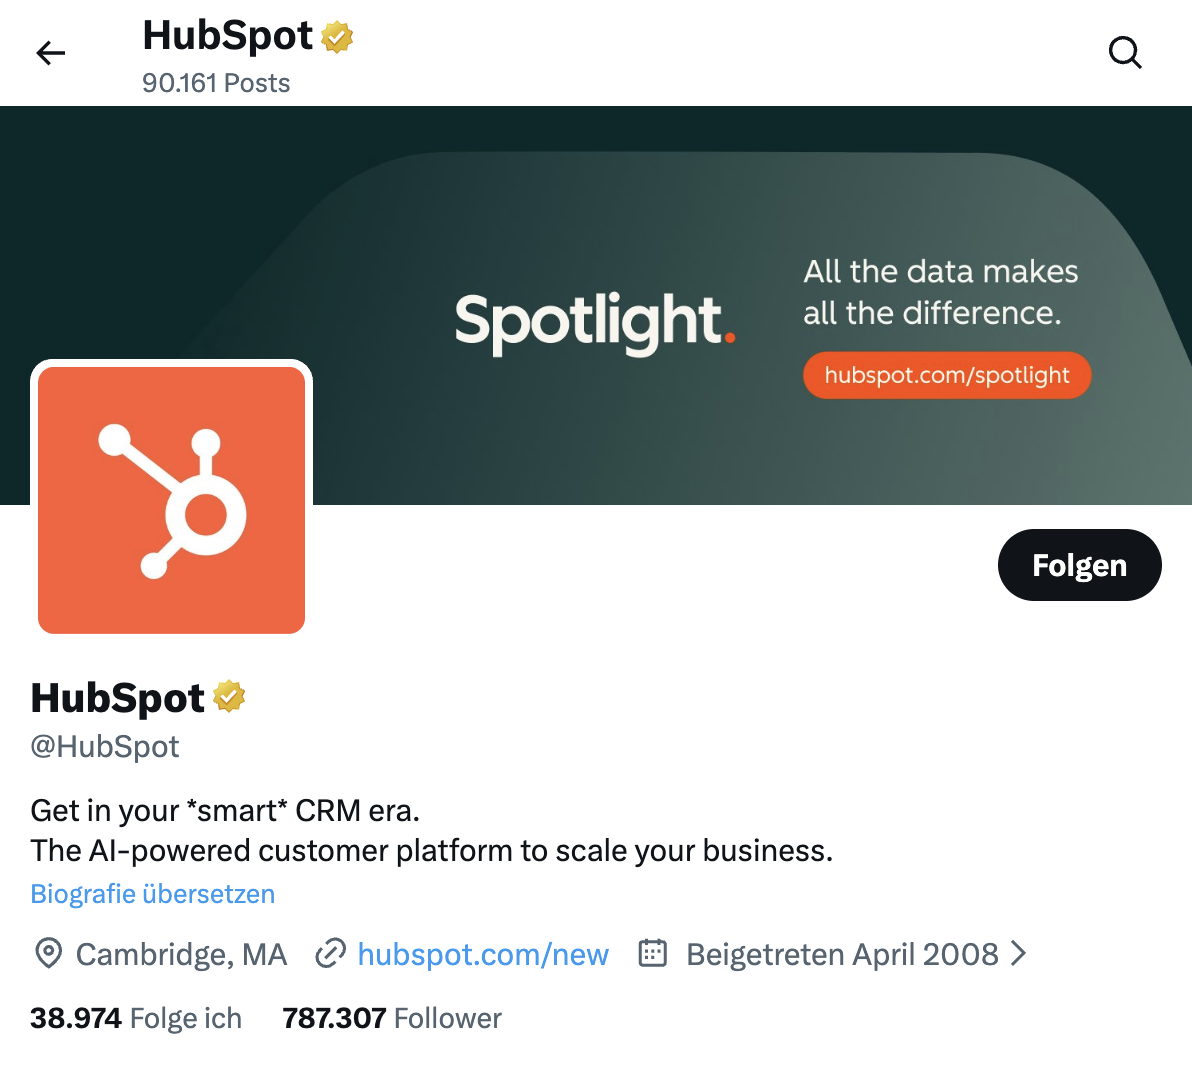
Task: Click the Biografie übersetzen link
Action: point(153,894)
